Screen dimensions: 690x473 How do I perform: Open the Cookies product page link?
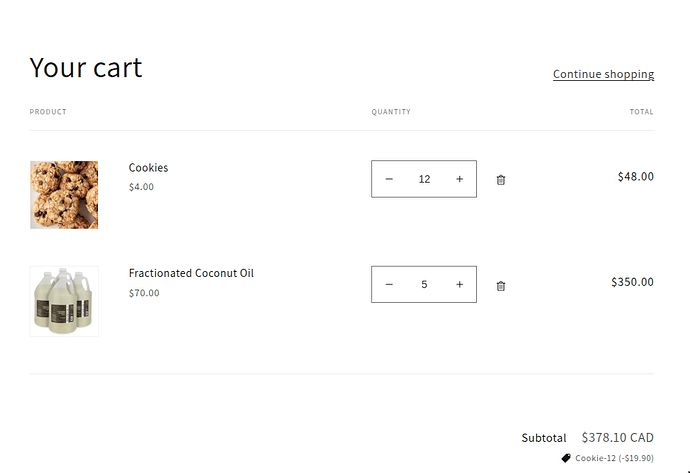click(148, 168)
